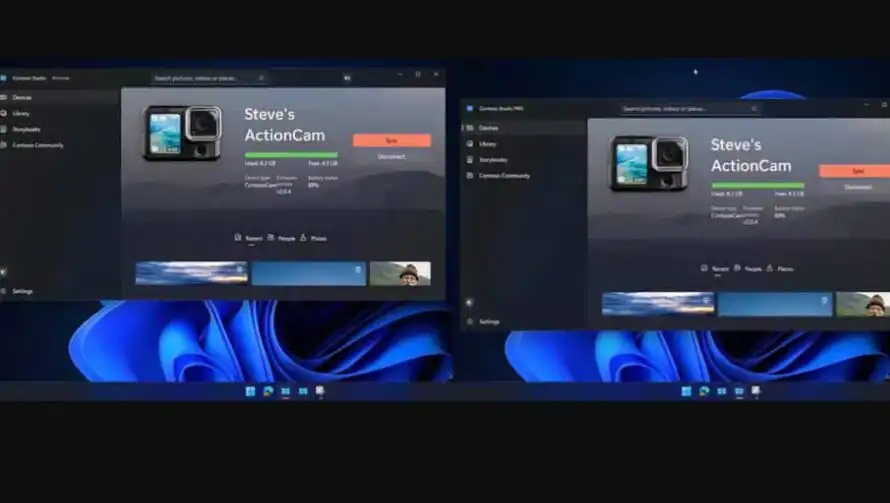Image resolution: width=890 pixels, height=503 pixels.
Task: Click the speaker icon above Settings, right window
Action: (470, 303)
